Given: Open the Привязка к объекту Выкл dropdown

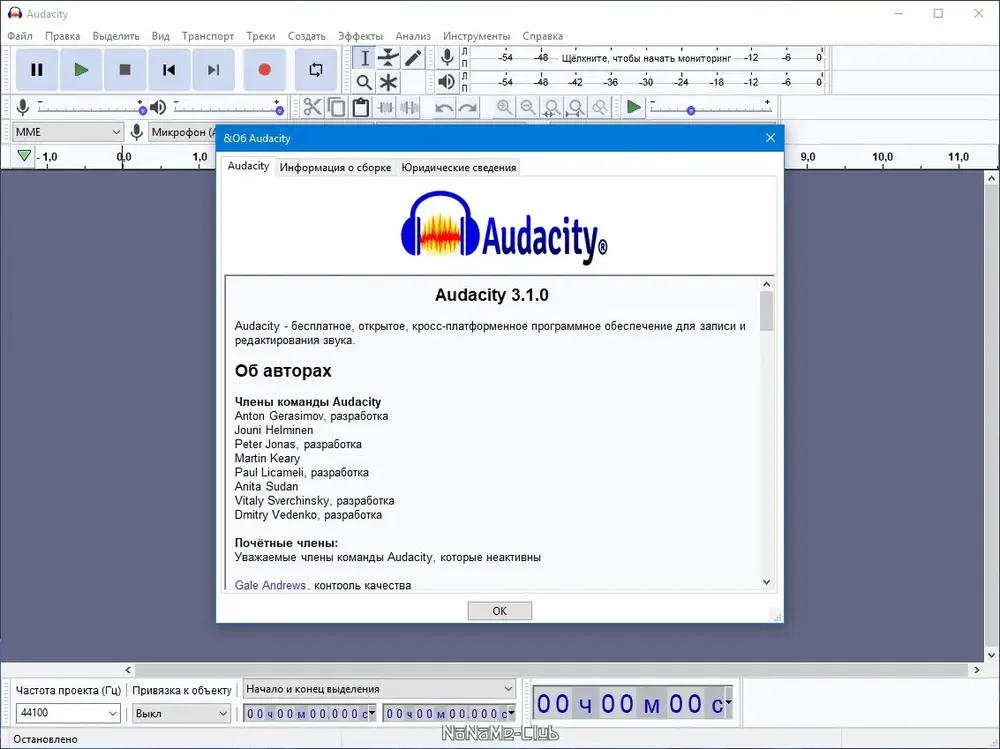Looking at the screenshot, I should [181, 713].
